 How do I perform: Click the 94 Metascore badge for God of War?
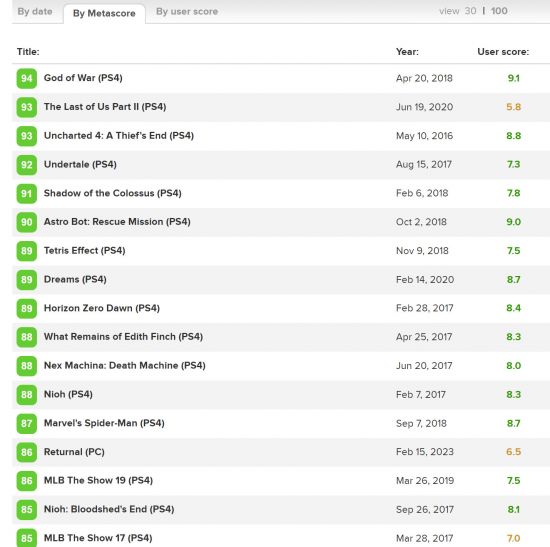pyautogui.click(x=27, y=78)
